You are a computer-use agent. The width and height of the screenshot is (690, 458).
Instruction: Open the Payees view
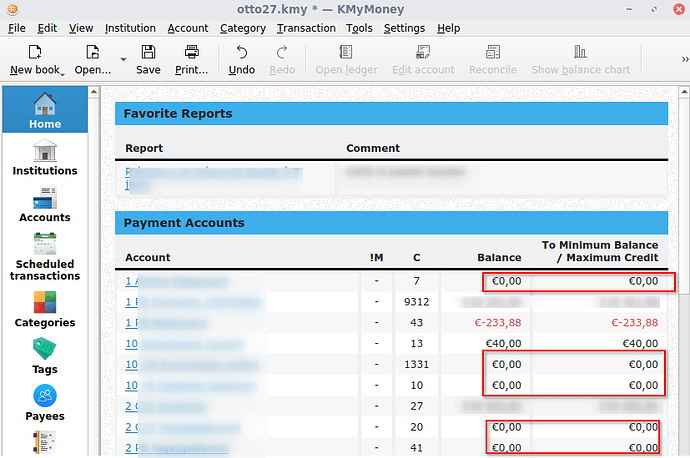(x=44, y=402)
